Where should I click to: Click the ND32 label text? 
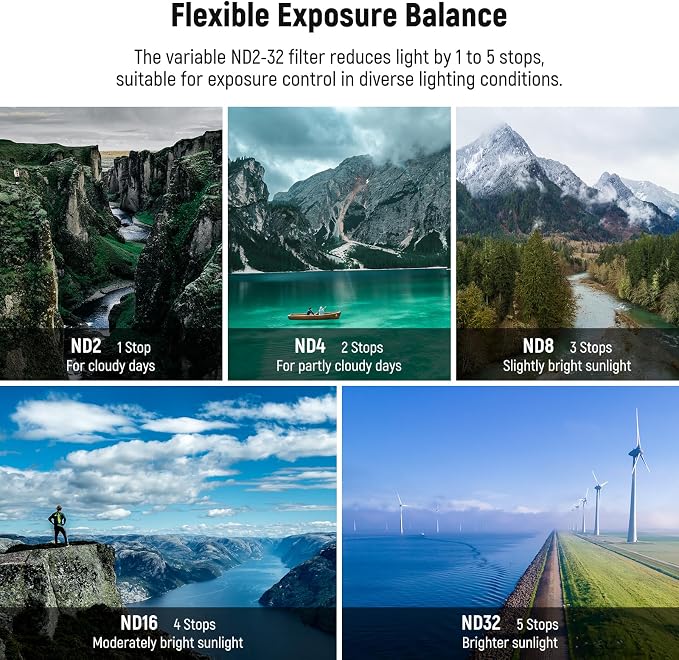(481, 623)
